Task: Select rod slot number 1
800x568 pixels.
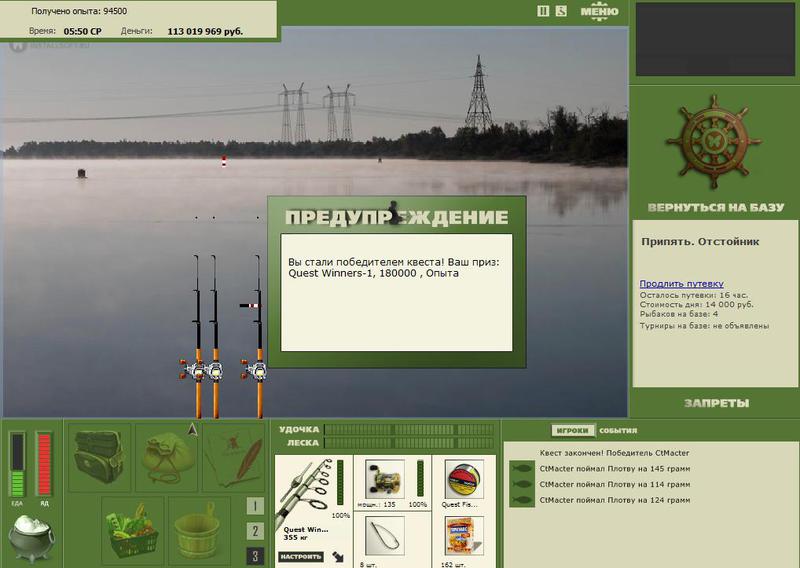Action: click(x=255, y=506)
